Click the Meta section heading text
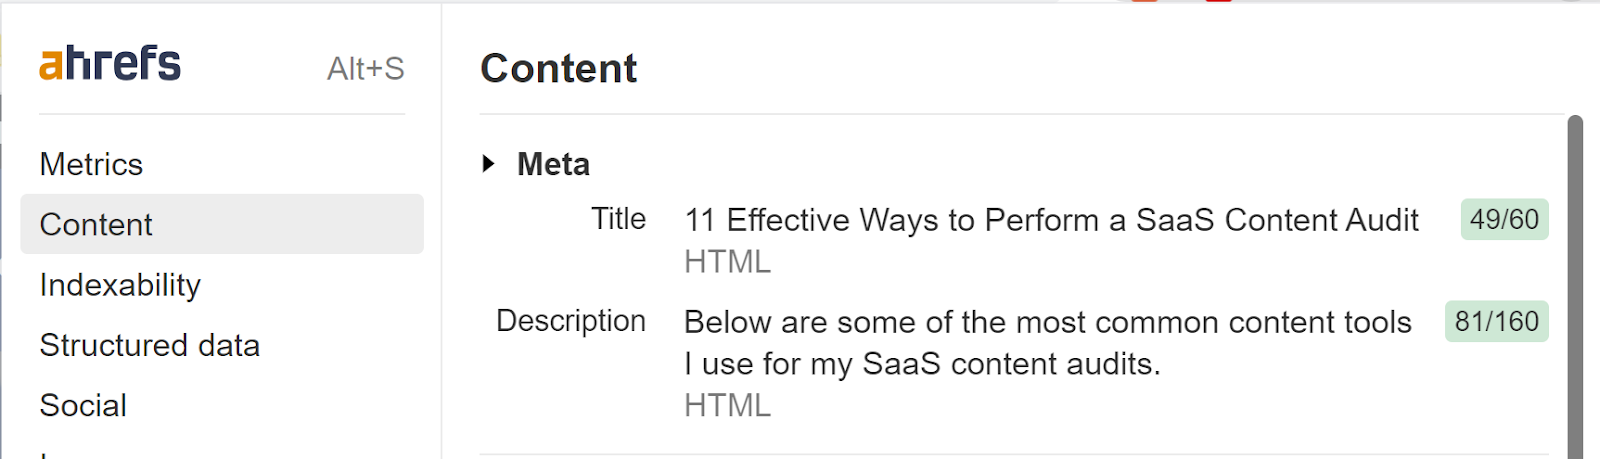The image size is (1600, 459). coord(553,164)
